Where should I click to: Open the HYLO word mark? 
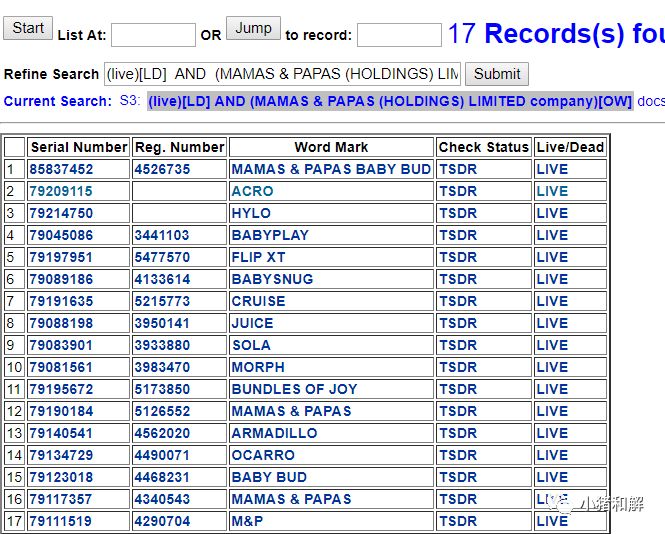point(251,213)
